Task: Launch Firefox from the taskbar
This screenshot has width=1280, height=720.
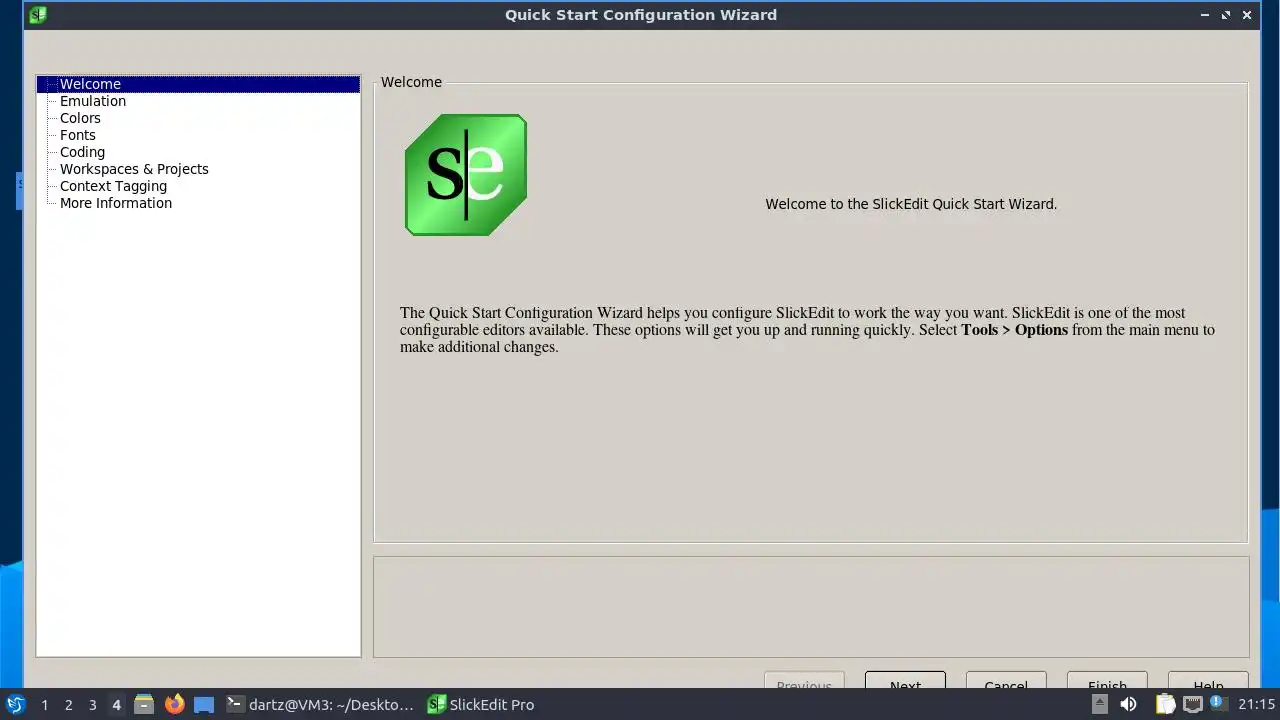Action: tap(174, 704)
